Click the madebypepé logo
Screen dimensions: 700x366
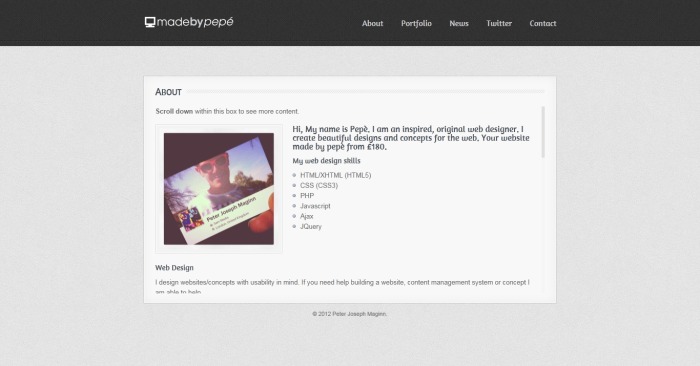point(189,22)
